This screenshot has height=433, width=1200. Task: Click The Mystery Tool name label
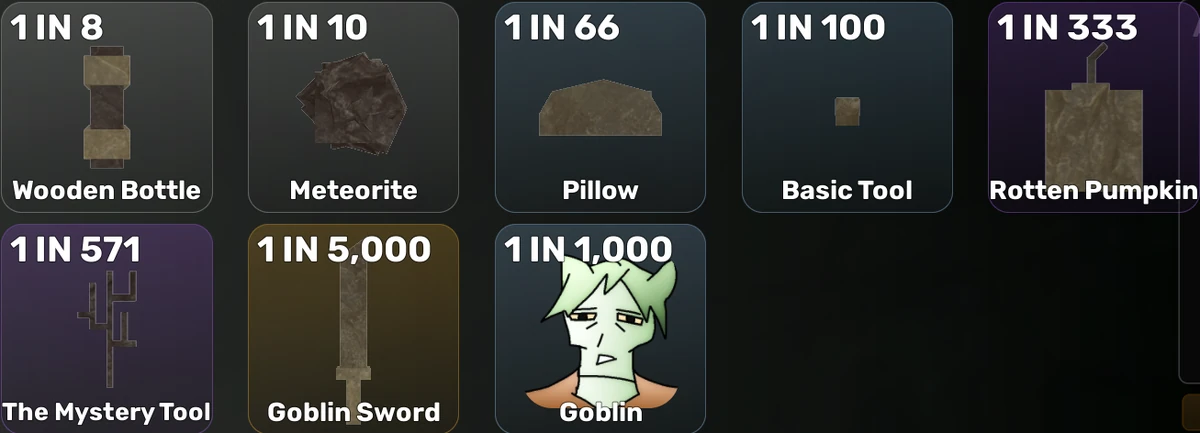point(106,412)
